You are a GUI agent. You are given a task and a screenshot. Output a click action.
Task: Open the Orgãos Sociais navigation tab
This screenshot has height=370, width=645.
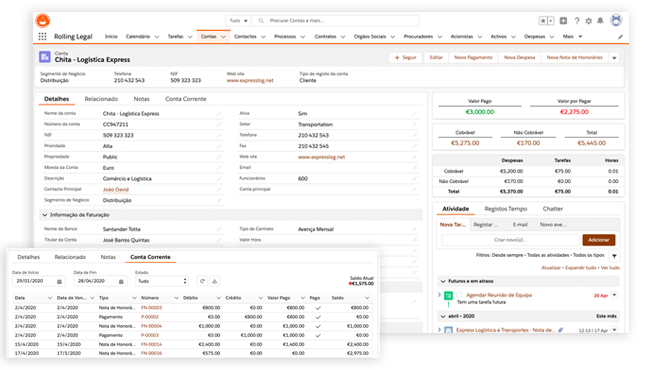[x=370, y=37]
